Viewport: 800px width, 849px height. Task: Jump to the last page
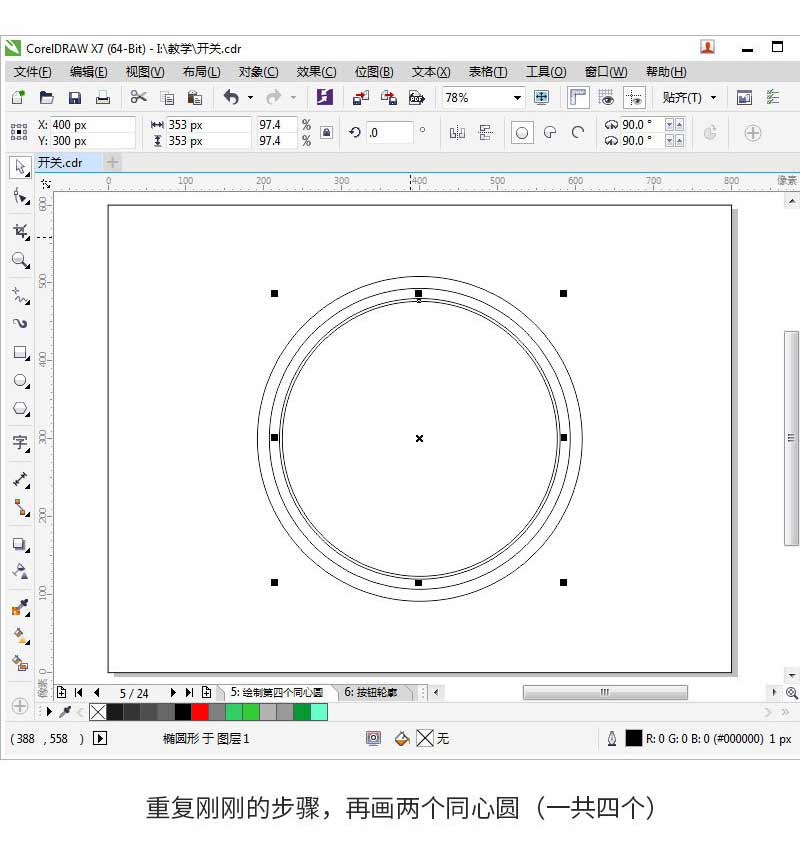[189, 693]
